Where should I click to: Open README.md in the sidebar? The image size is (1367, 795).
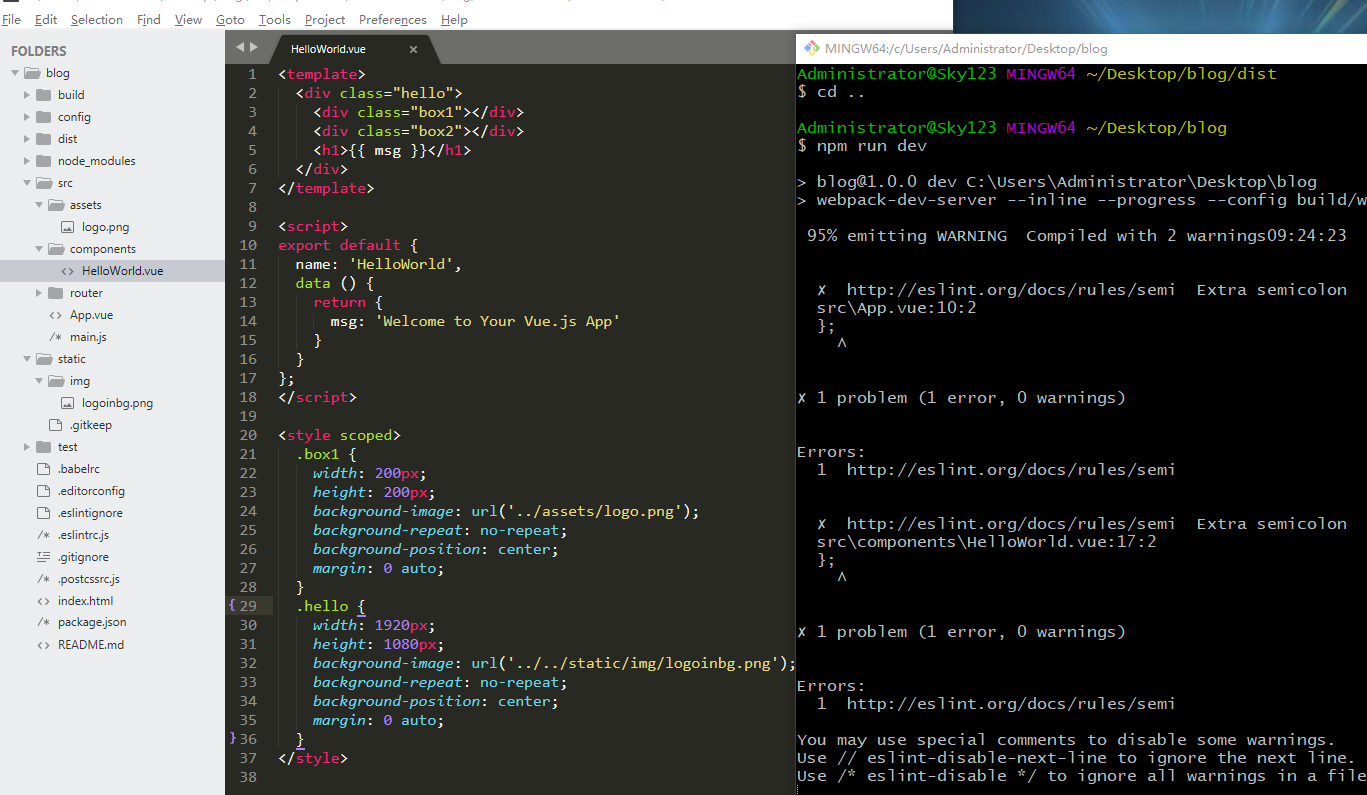[x=91, y=645]
